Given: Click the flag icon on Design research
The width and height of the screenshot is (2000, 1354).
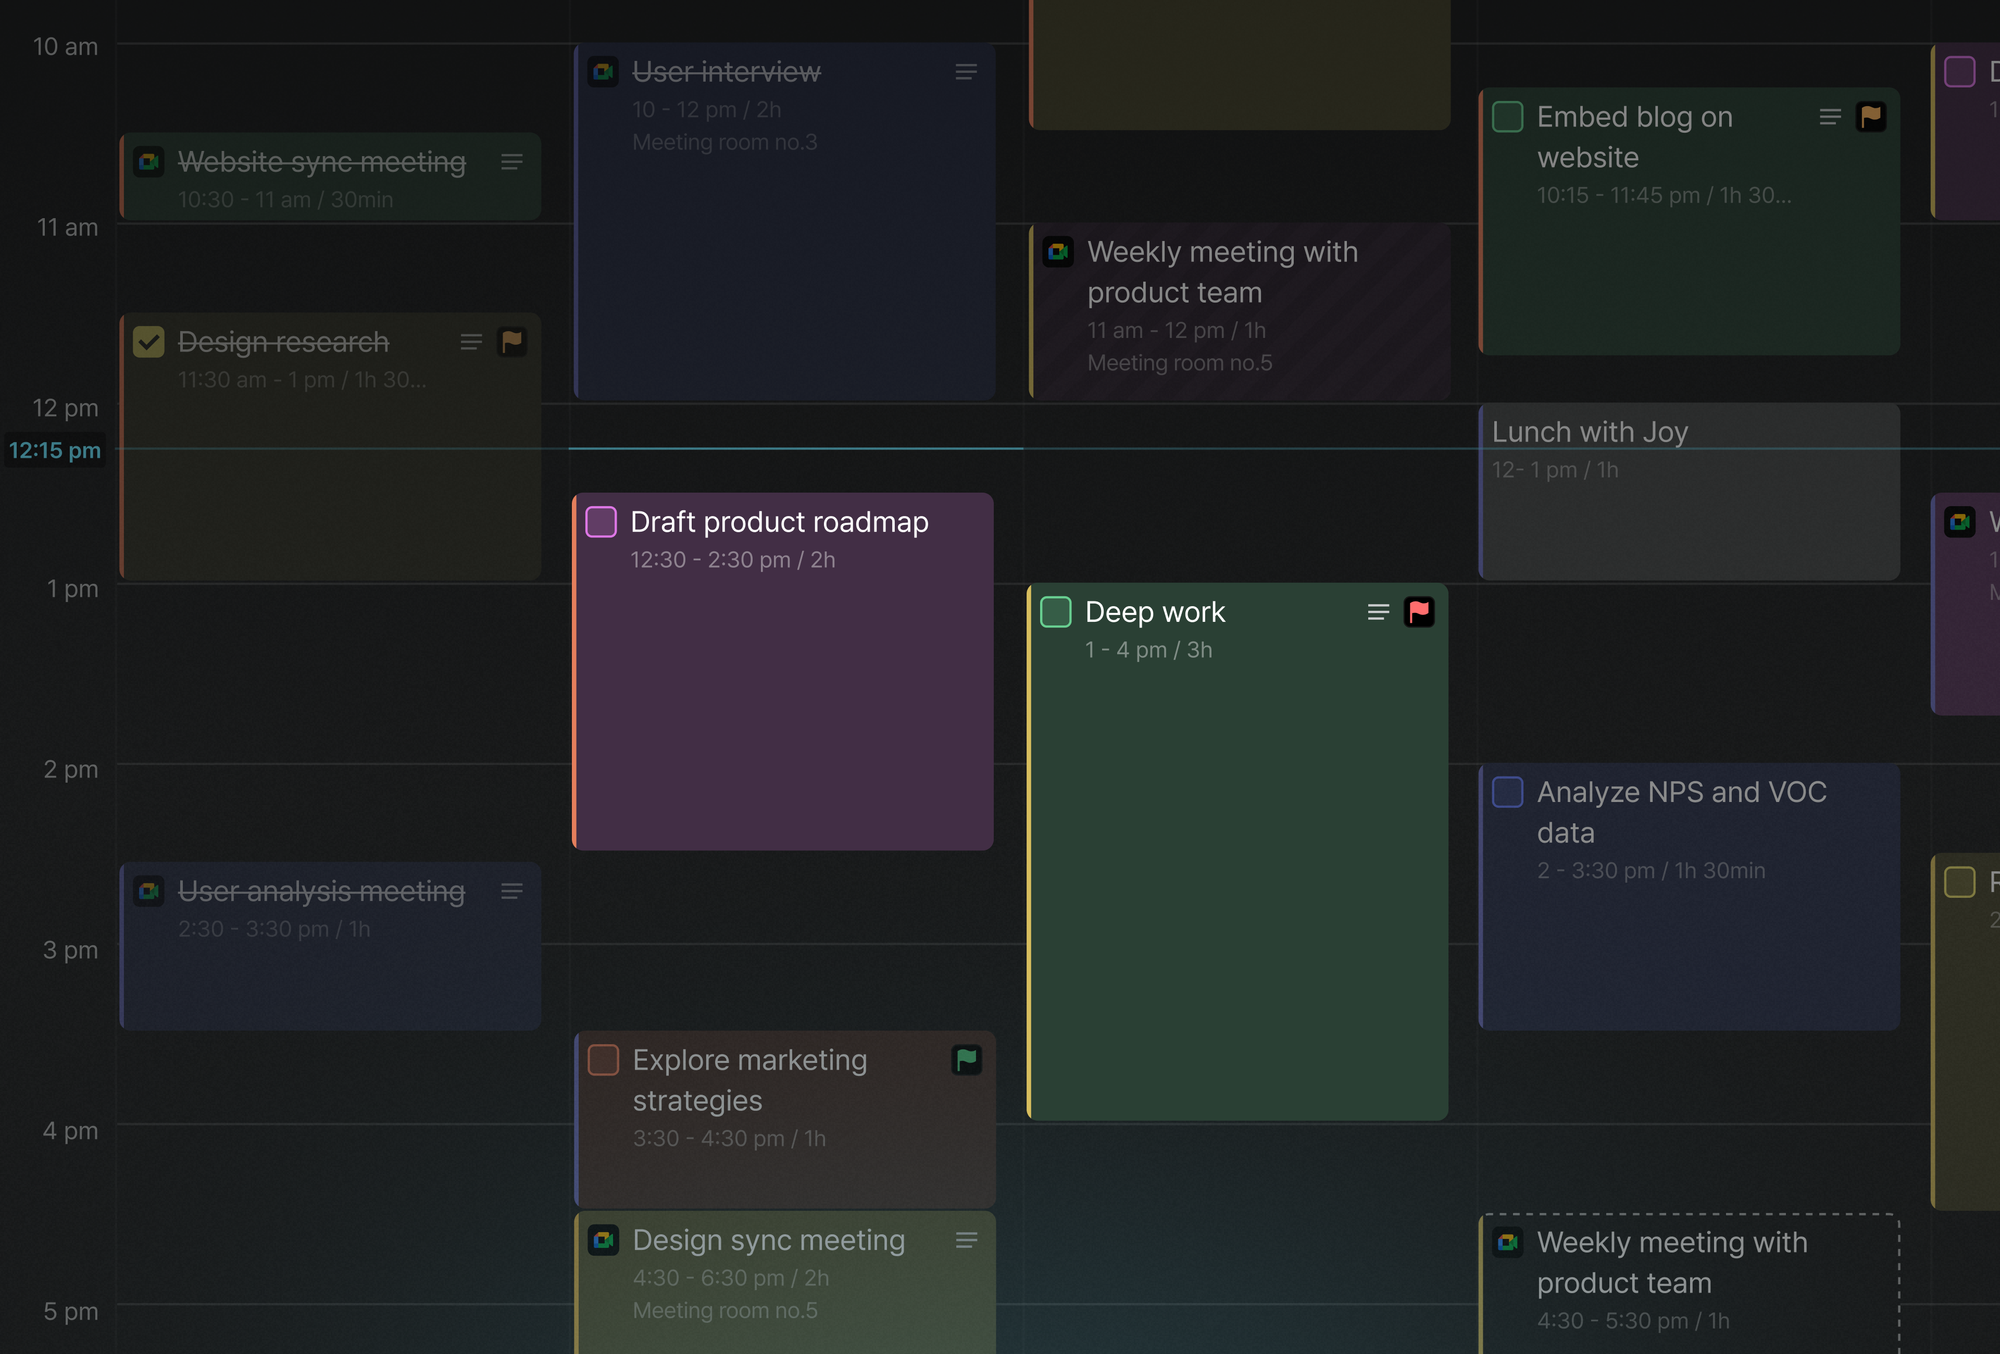Looking at the screenshot, I should click(512, 342).
